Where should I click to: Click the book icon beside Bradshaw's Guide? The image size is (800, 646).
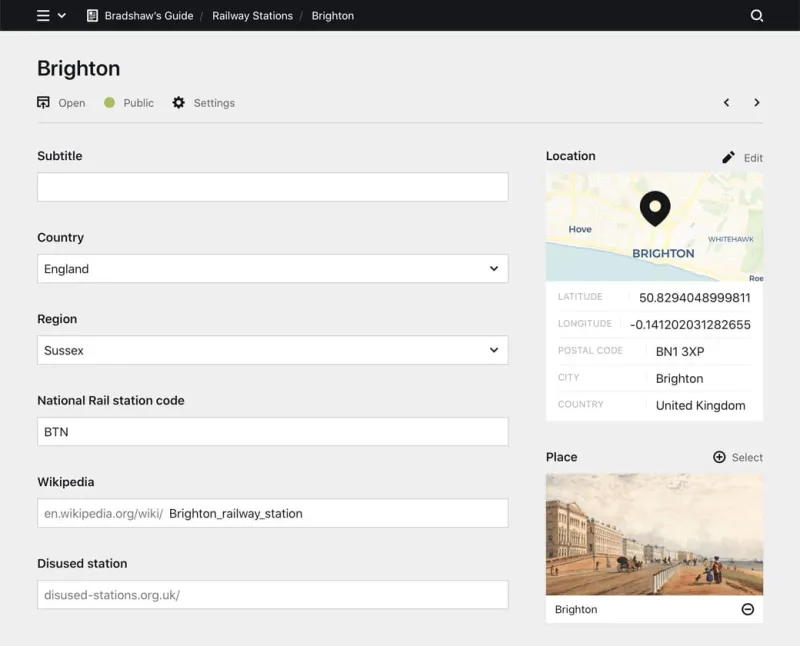pos(92,15)
